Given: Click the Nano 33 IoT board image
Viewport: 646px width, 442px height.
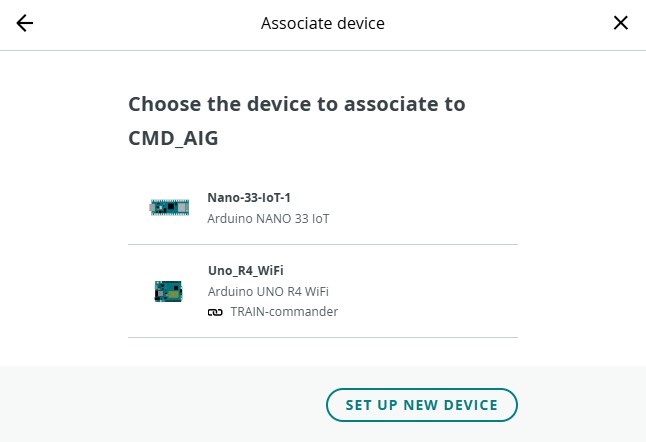Looking at the screenshot, I should [x=169, y=207].
